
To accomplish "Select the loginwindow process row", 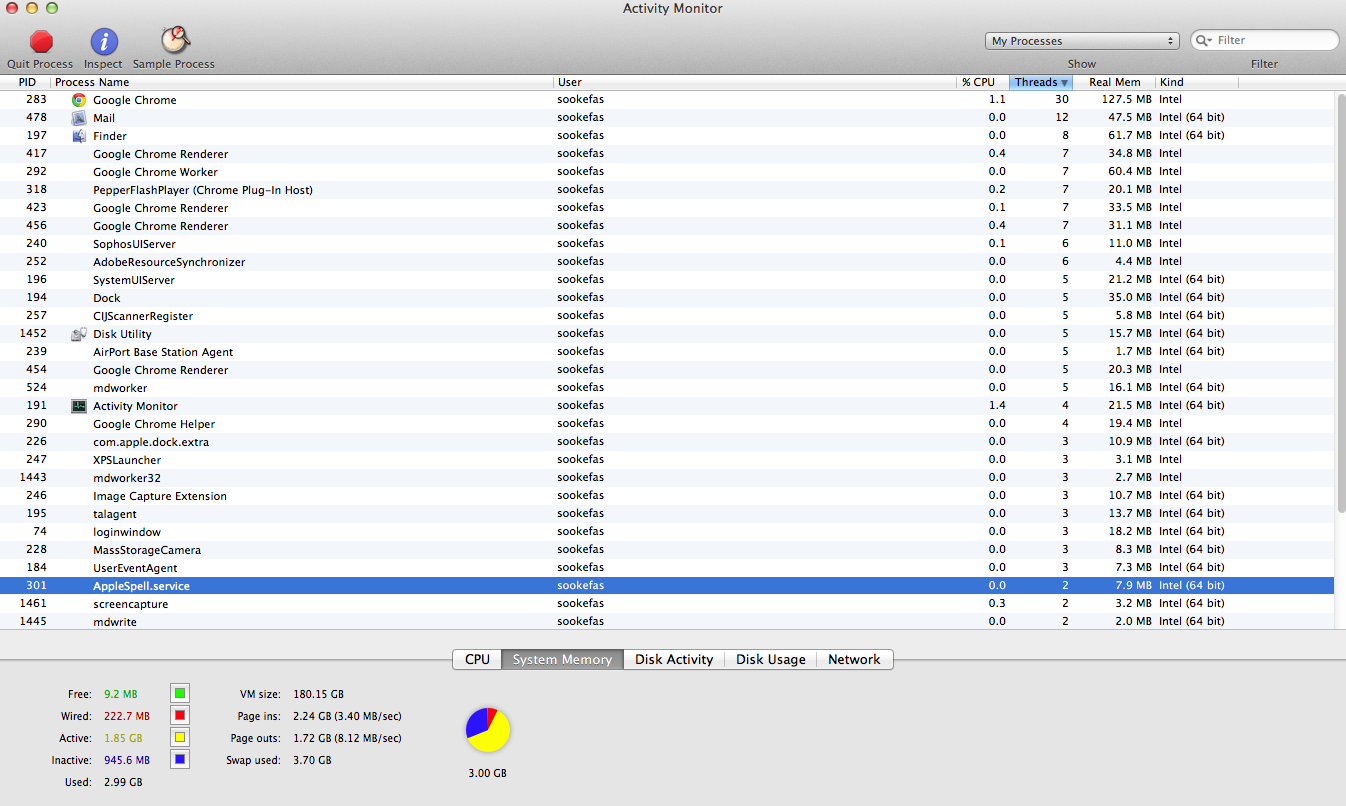I will pos(667,532).
